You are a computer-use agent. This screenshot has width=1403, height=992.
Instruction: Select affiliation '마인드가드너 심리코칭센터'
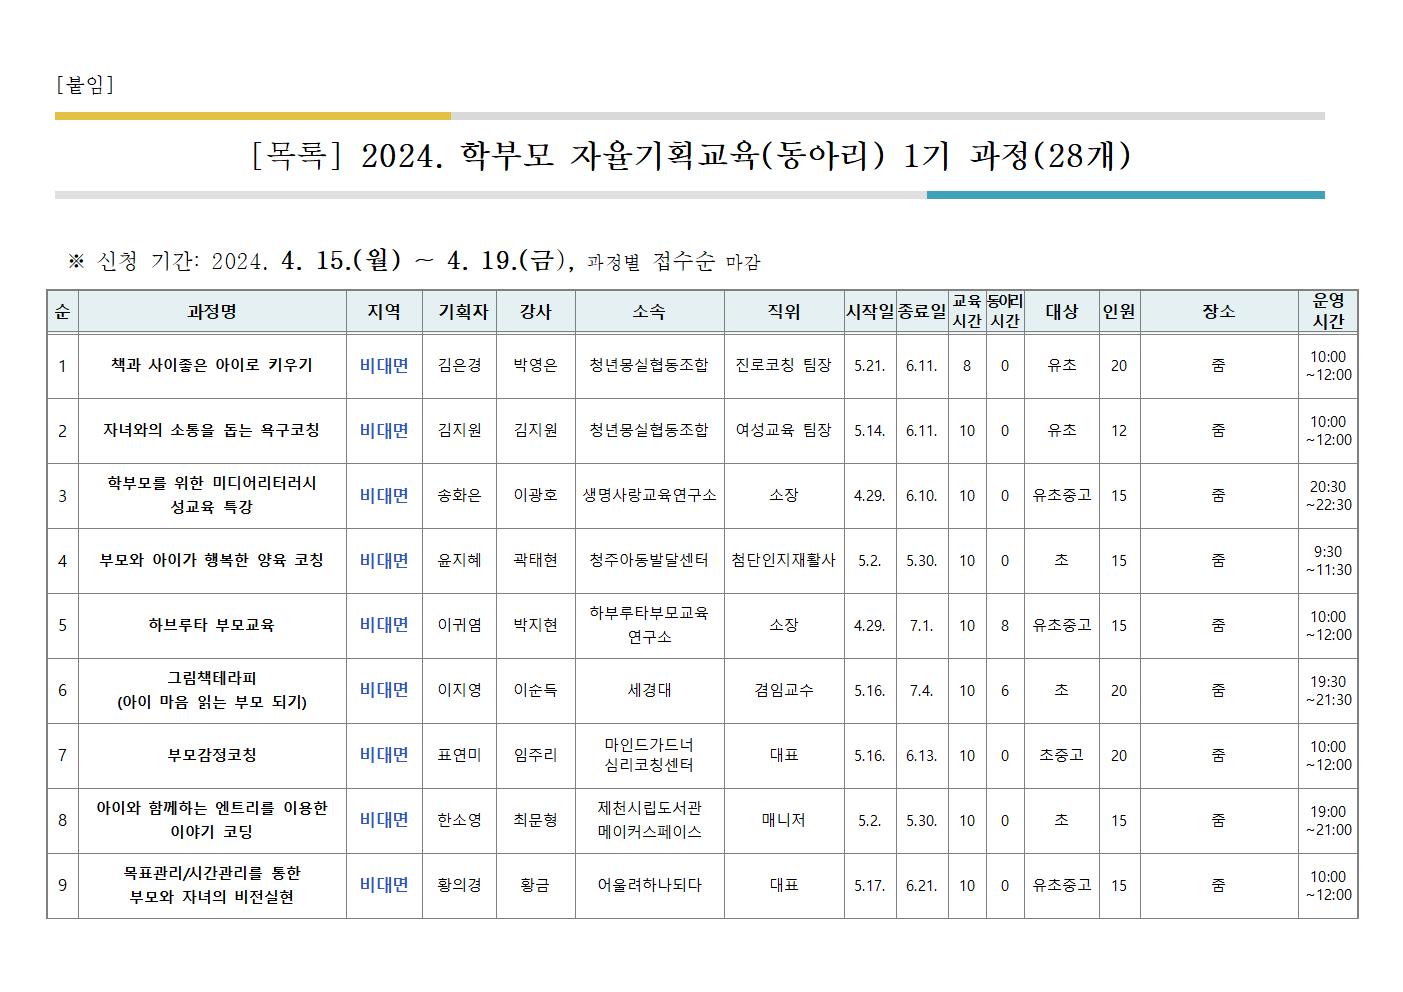click(x=649, y=755)
